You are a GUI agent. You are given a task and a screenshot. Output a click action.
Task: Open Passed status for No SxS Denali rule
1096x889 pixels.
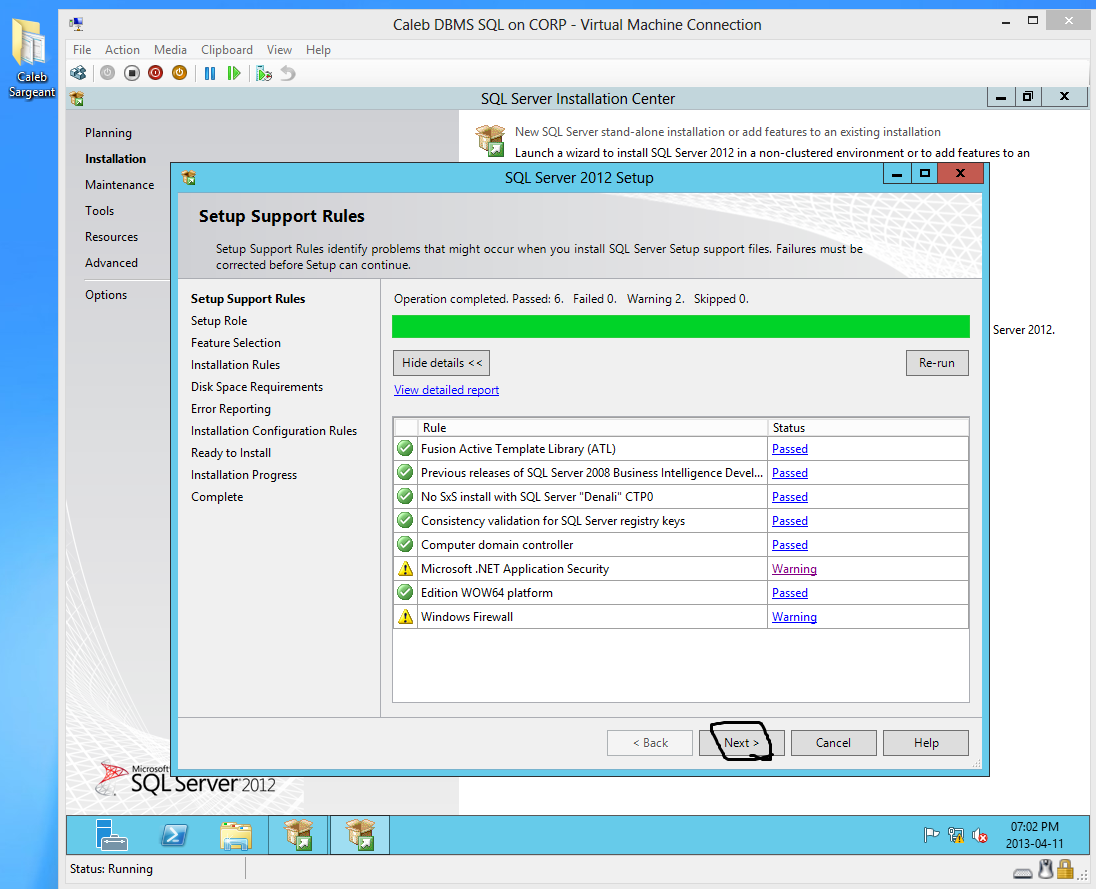(790, 497)
